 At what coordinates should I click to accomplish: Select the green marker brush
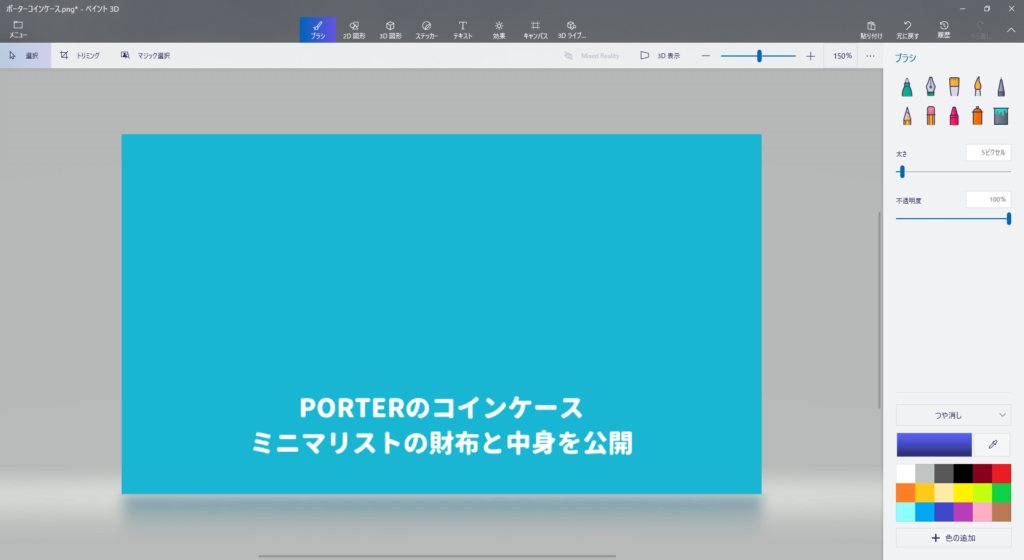[906, 87]
